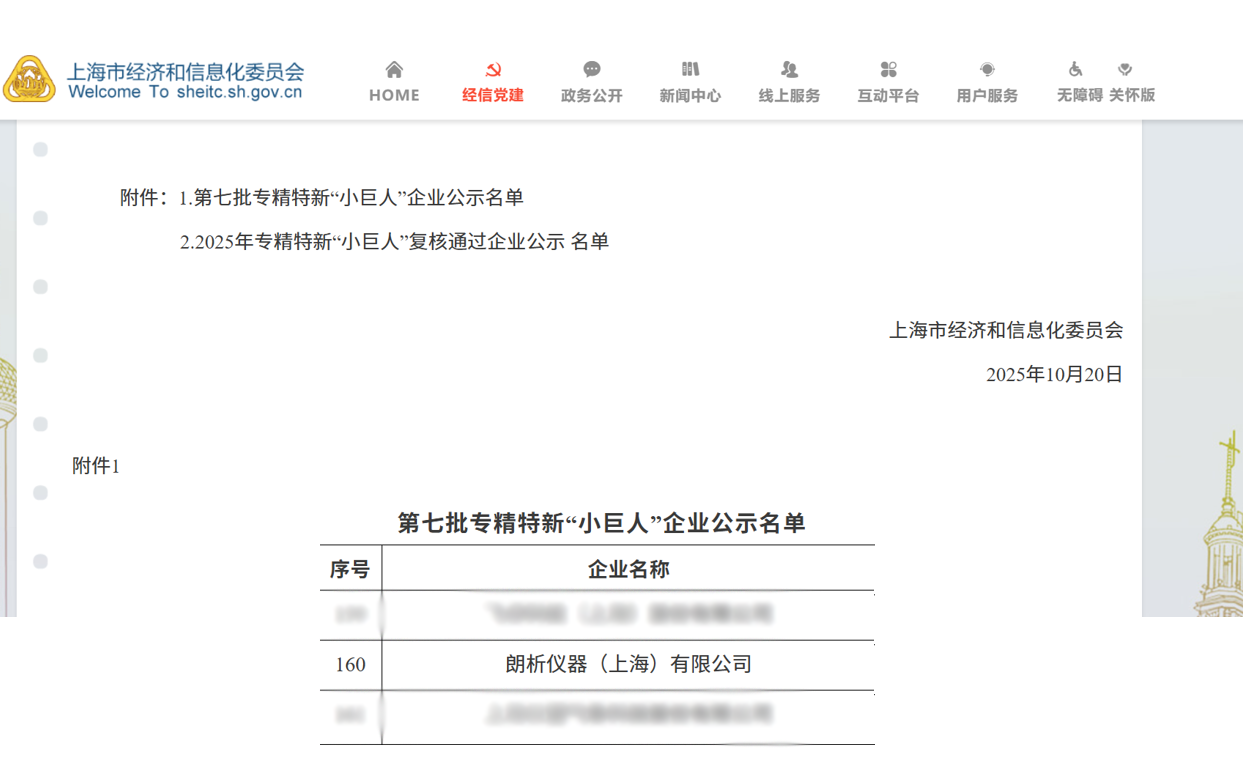
Task: Click the 用户服务 location pin icon
Action: (x=986, y=68)
